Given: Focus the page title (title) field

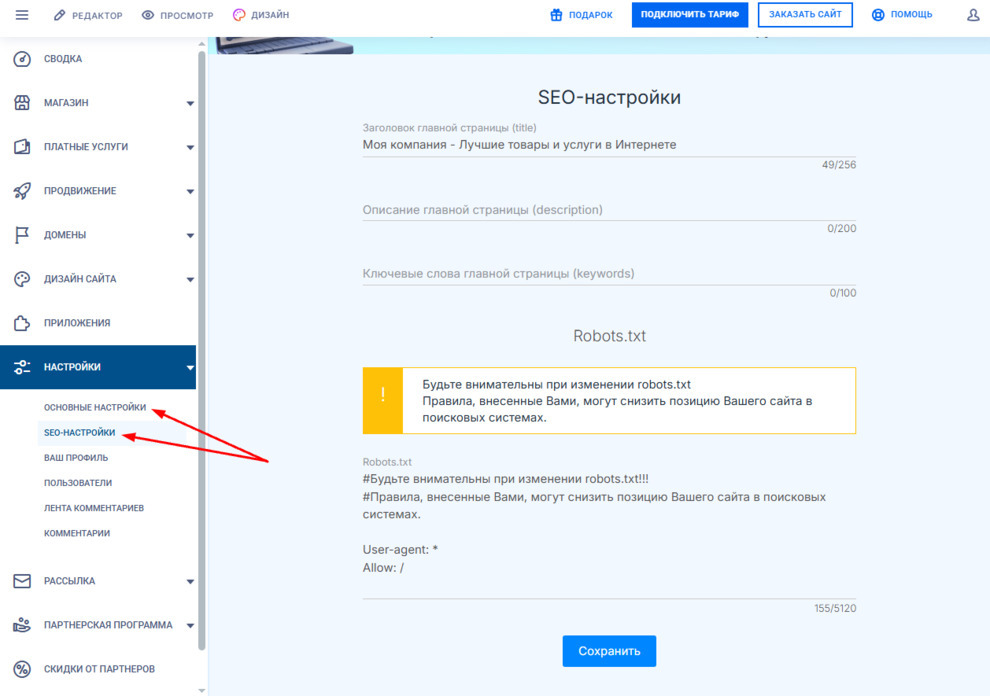Looking at the screenshot, I should point(609,145).
